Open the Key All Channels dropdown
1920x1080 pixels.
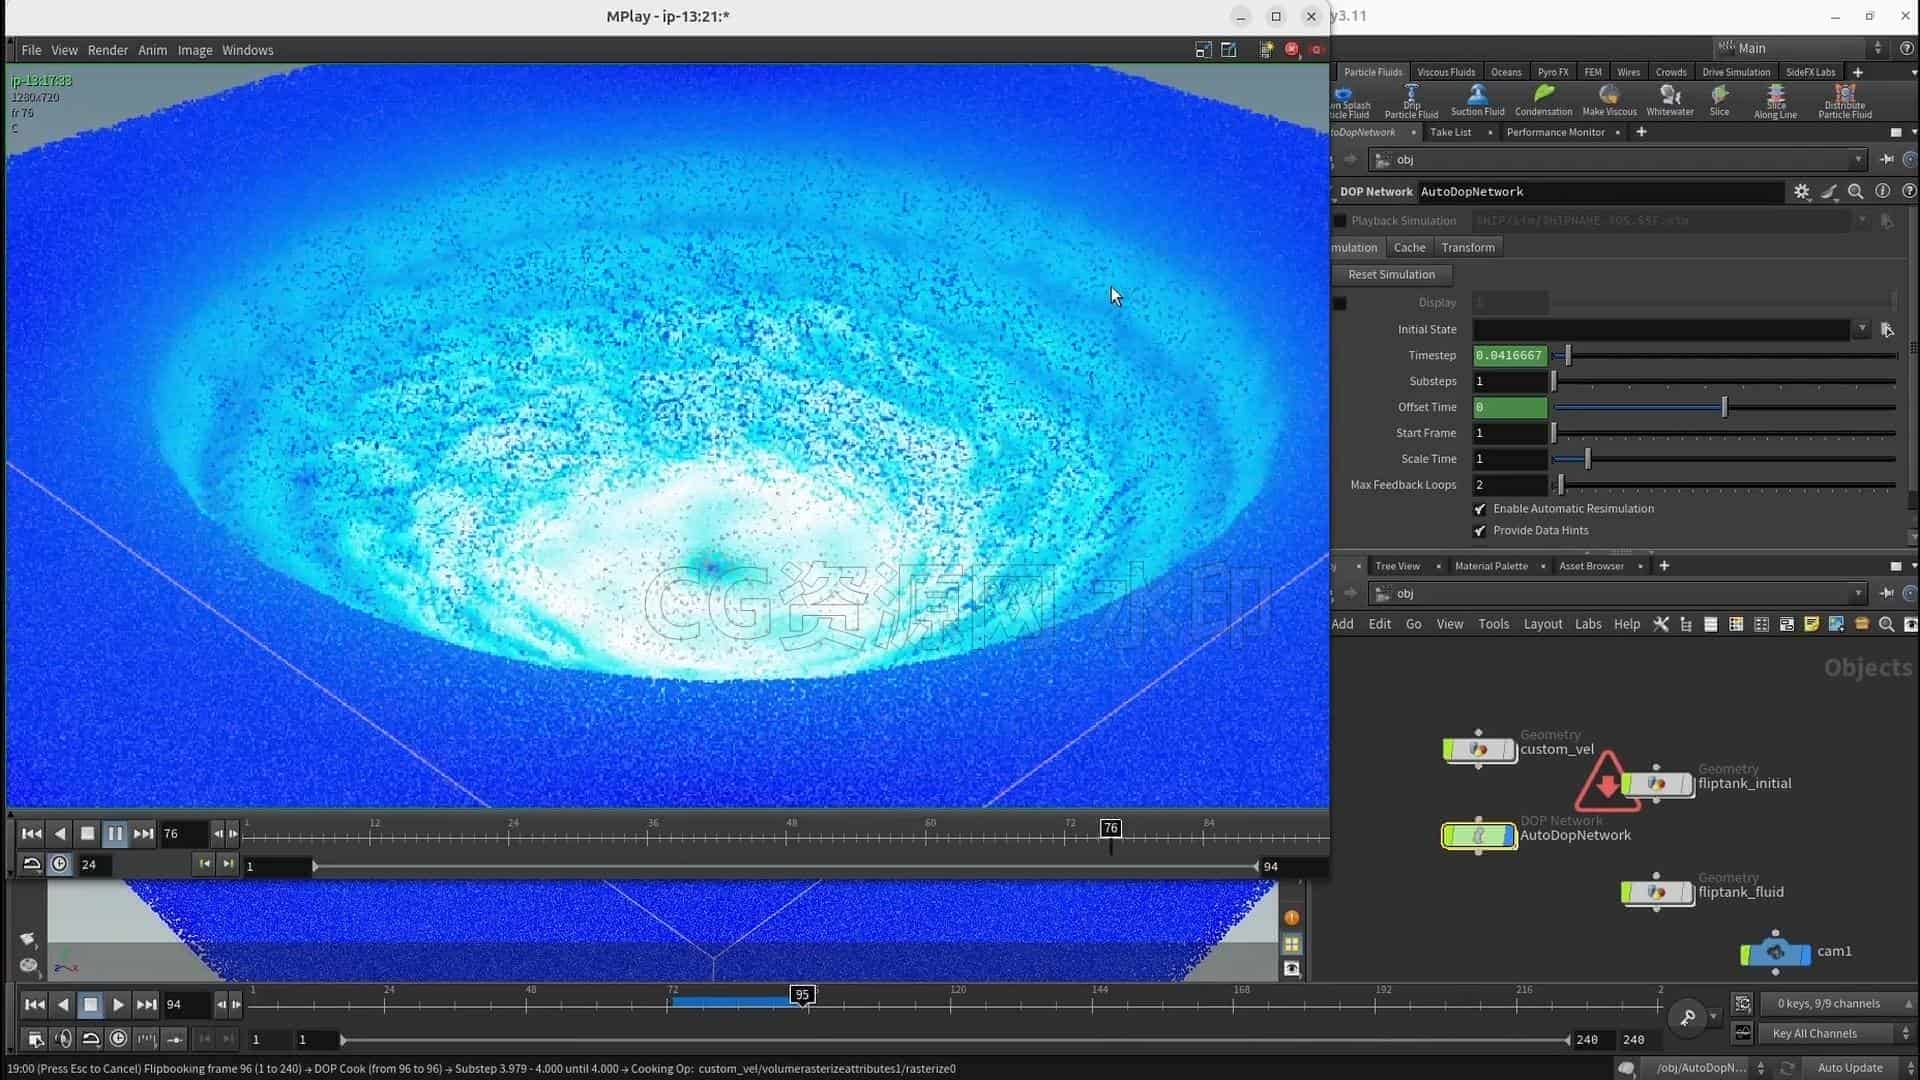[x=1836, y=1033]
